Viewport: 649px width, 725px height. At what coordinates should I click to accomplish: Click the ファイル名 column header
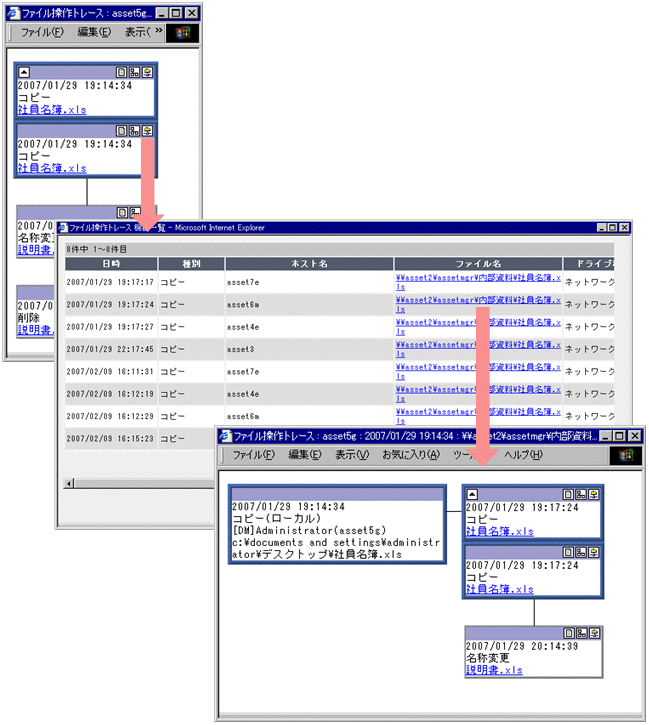coord(478,264)
